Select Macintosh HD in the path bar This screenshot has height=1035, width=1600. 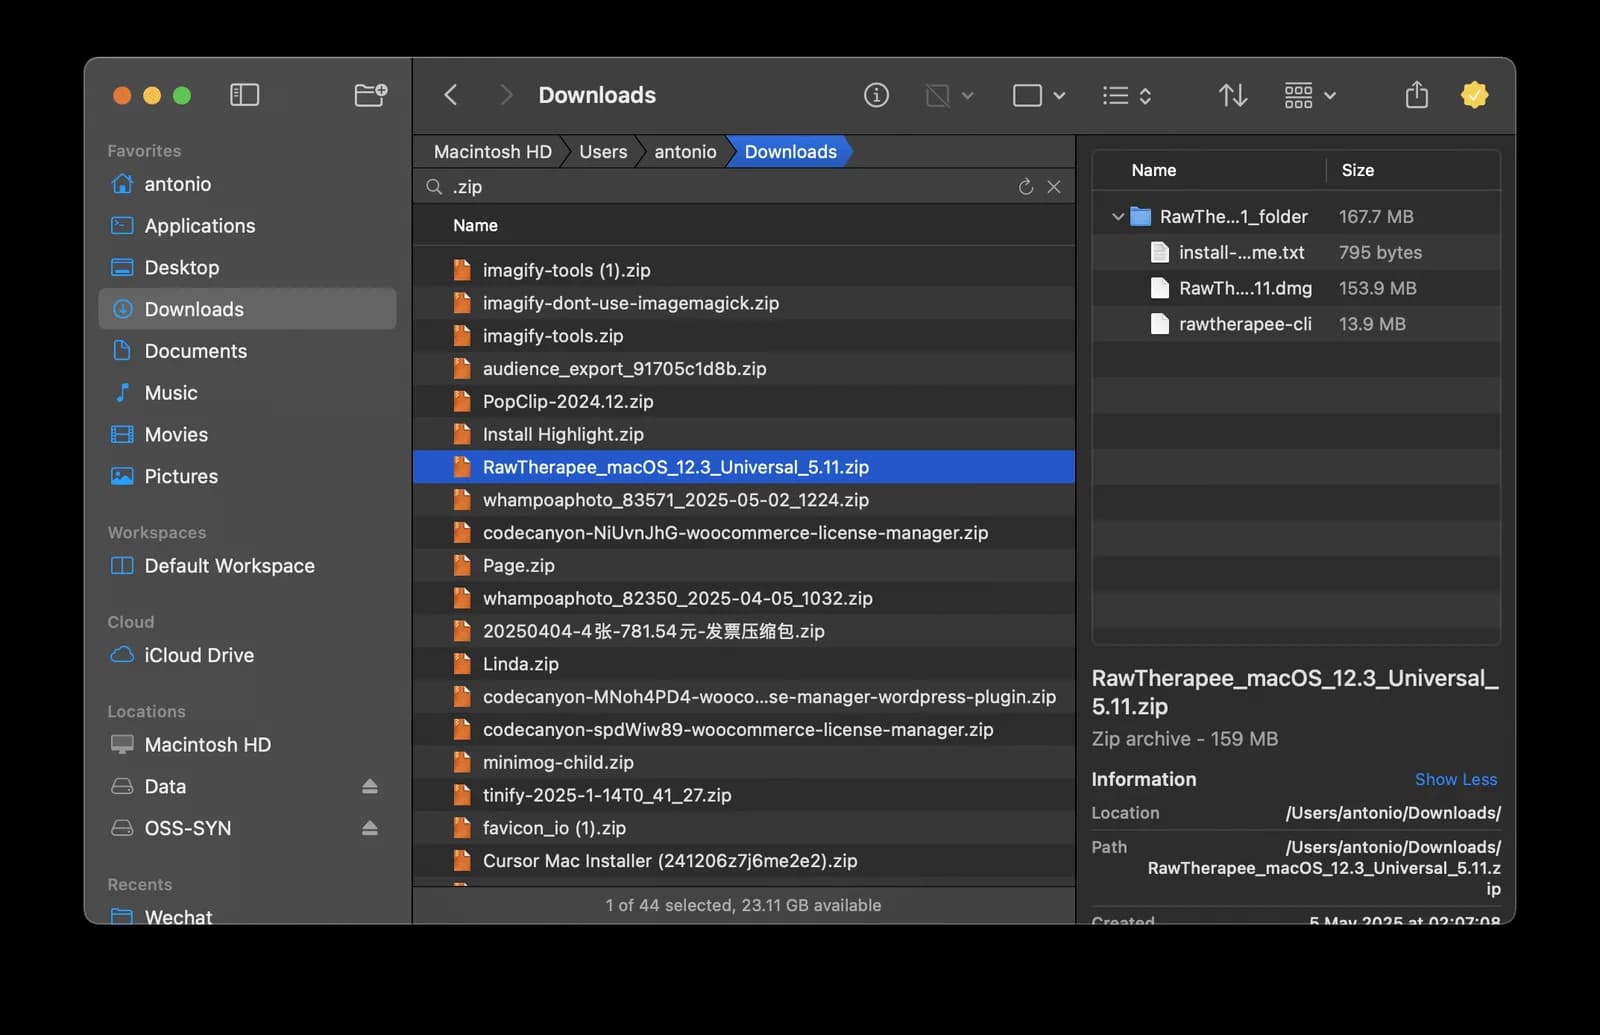493,152
